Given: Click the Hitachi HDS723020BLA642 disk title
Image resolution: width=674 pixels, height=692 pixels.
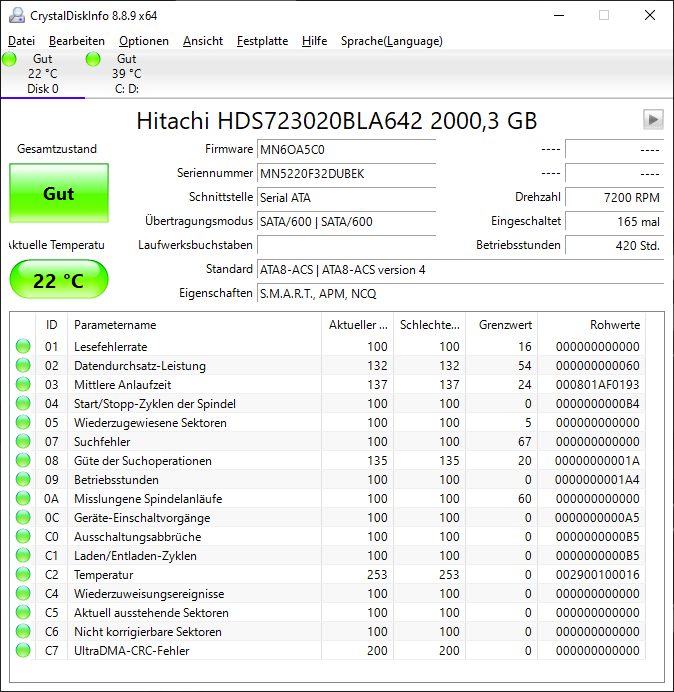Looking at the screenshot, I should click(x=337, y=120).
